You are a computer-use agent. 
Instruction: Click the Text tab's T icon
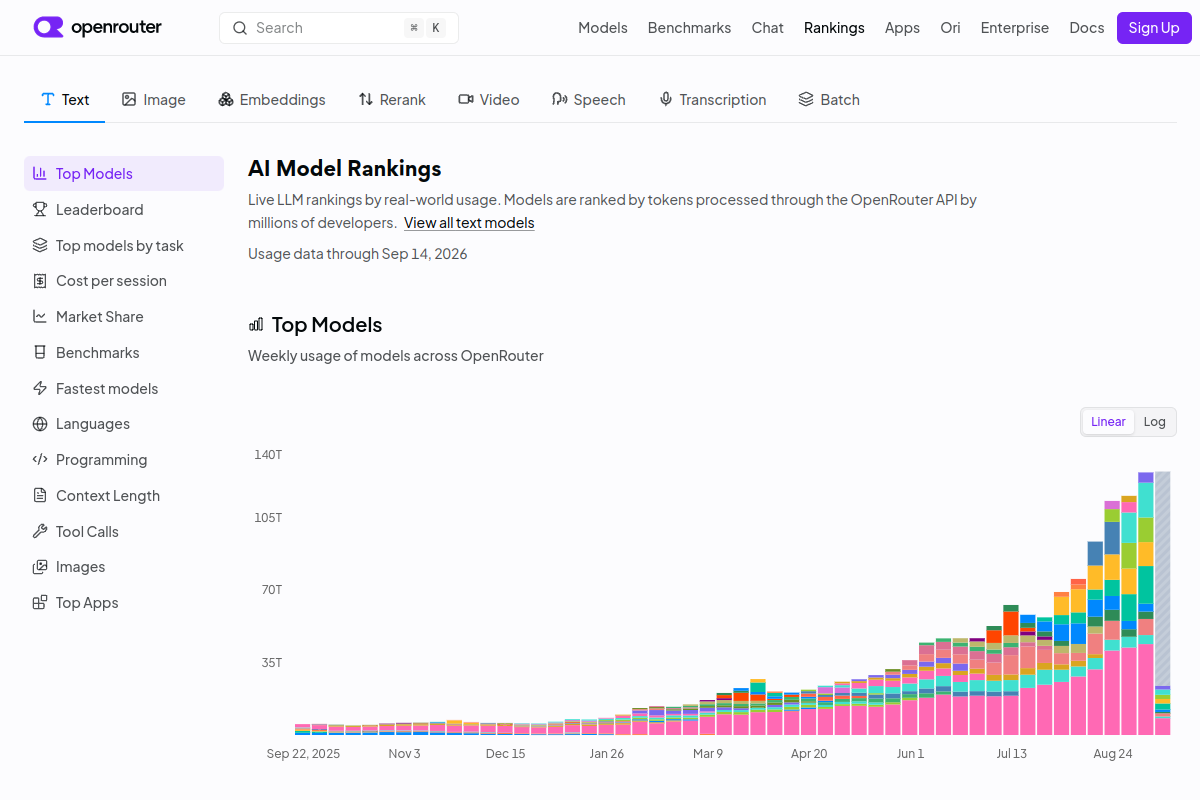[47, 99]
